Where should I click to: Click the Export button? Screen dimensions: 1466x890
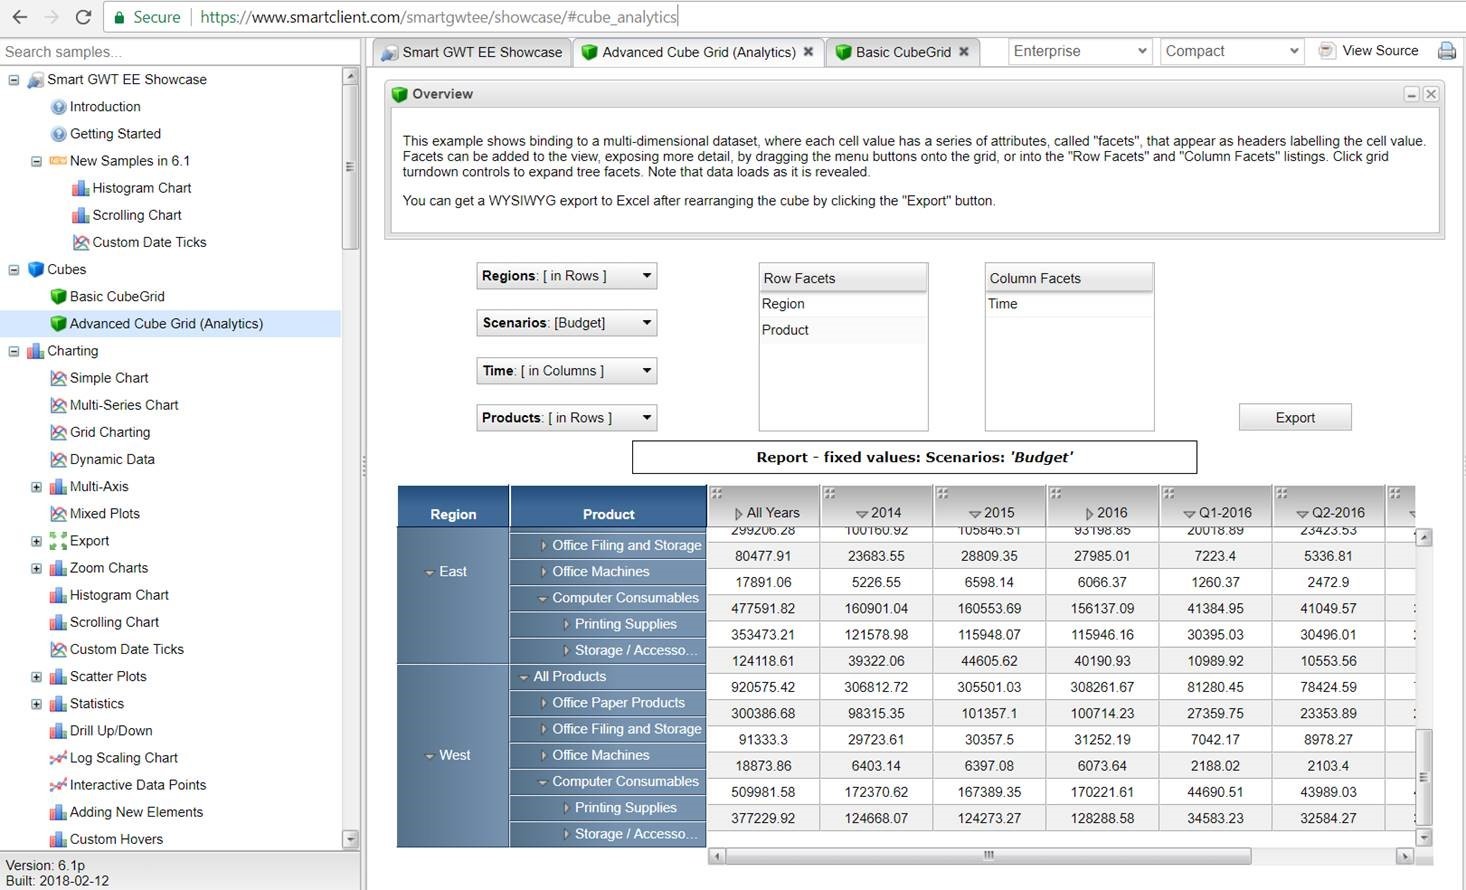point(1294,418)
